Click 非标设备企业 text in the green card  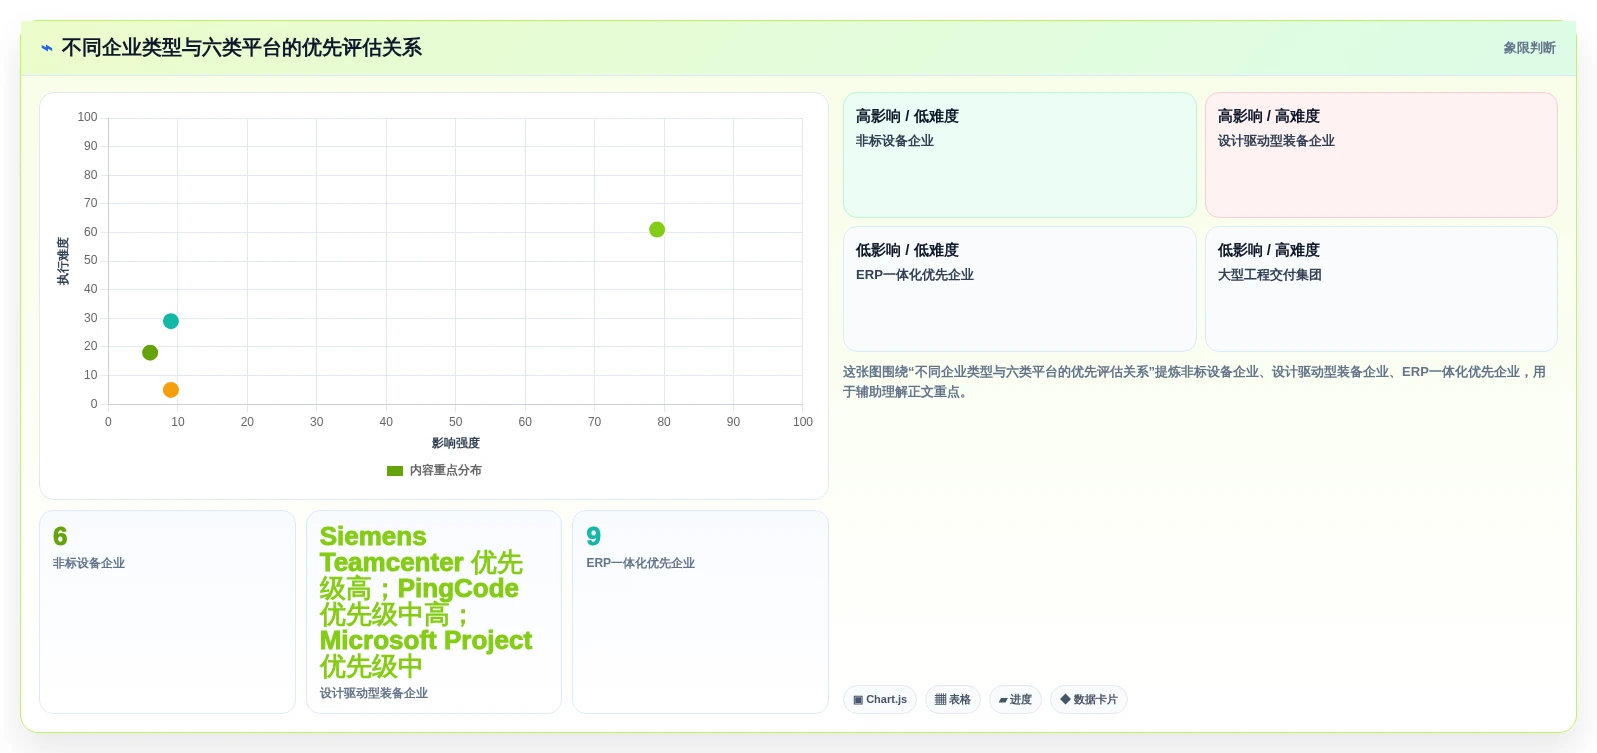895,141
